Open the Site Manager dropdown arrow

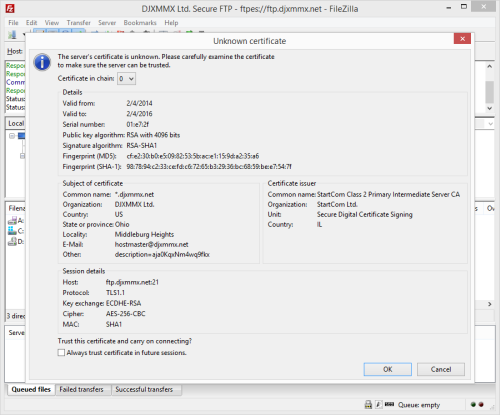click(23, 34)
